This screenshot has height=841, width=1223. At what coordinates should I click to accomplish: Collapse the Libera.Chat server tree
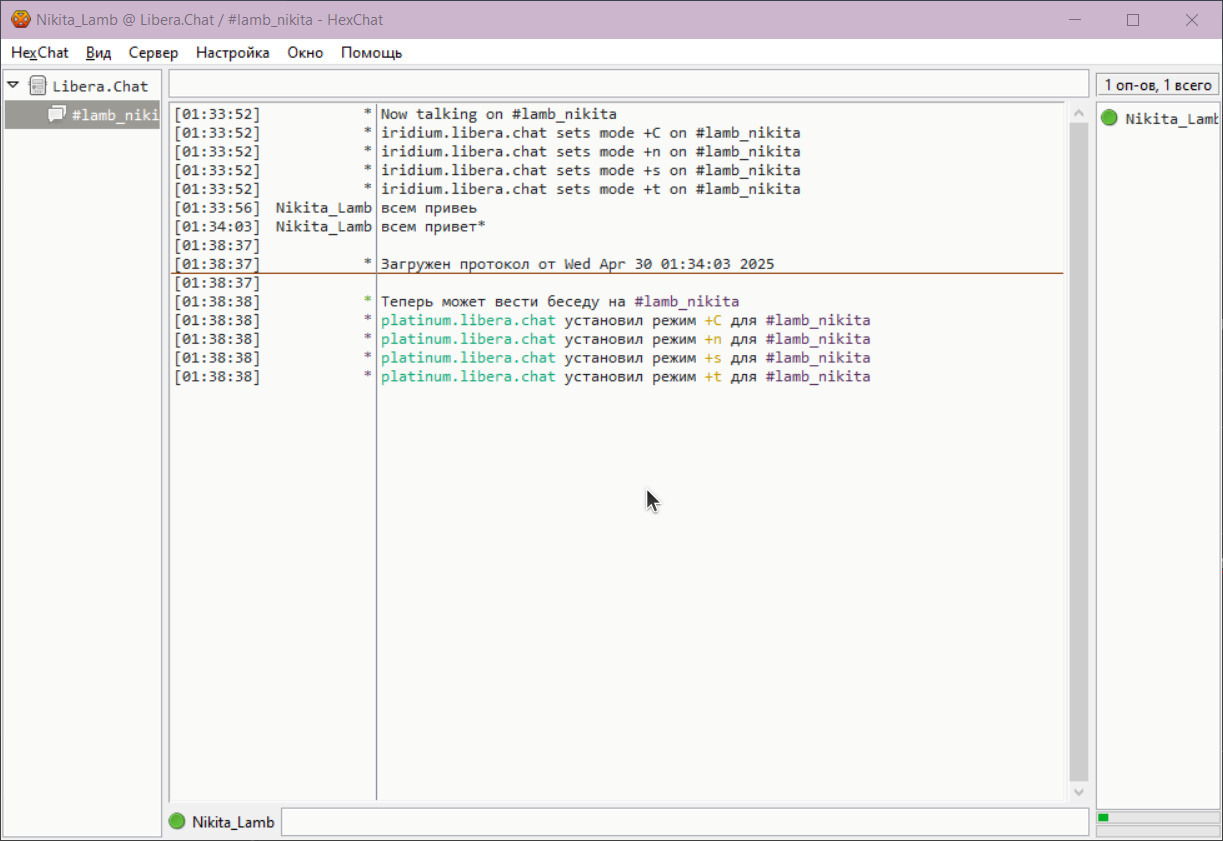[13, 86]
